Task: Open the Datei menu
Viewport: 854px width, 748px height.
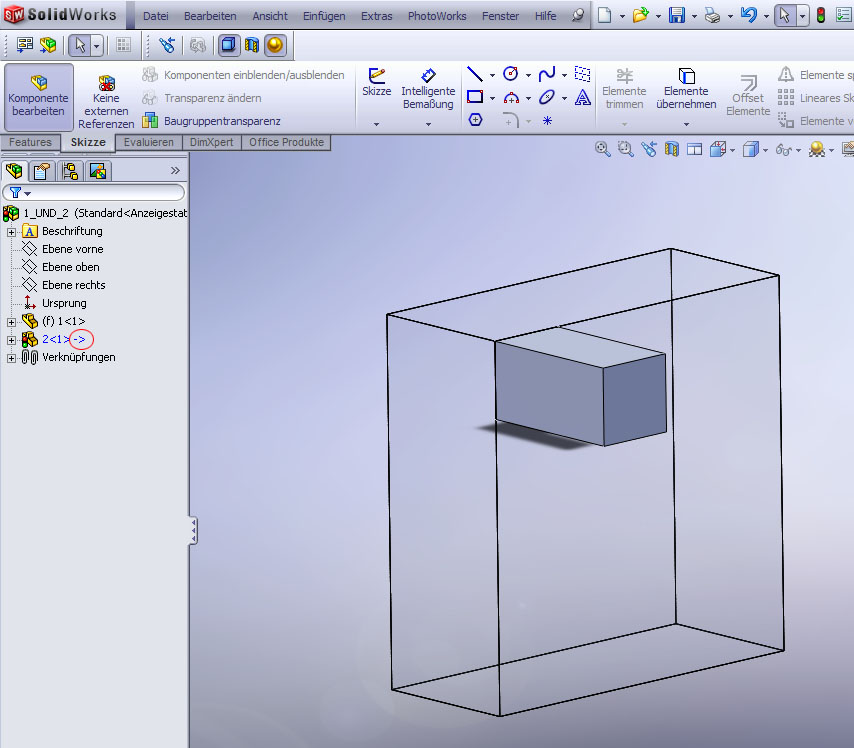Action: pos(156,16)
